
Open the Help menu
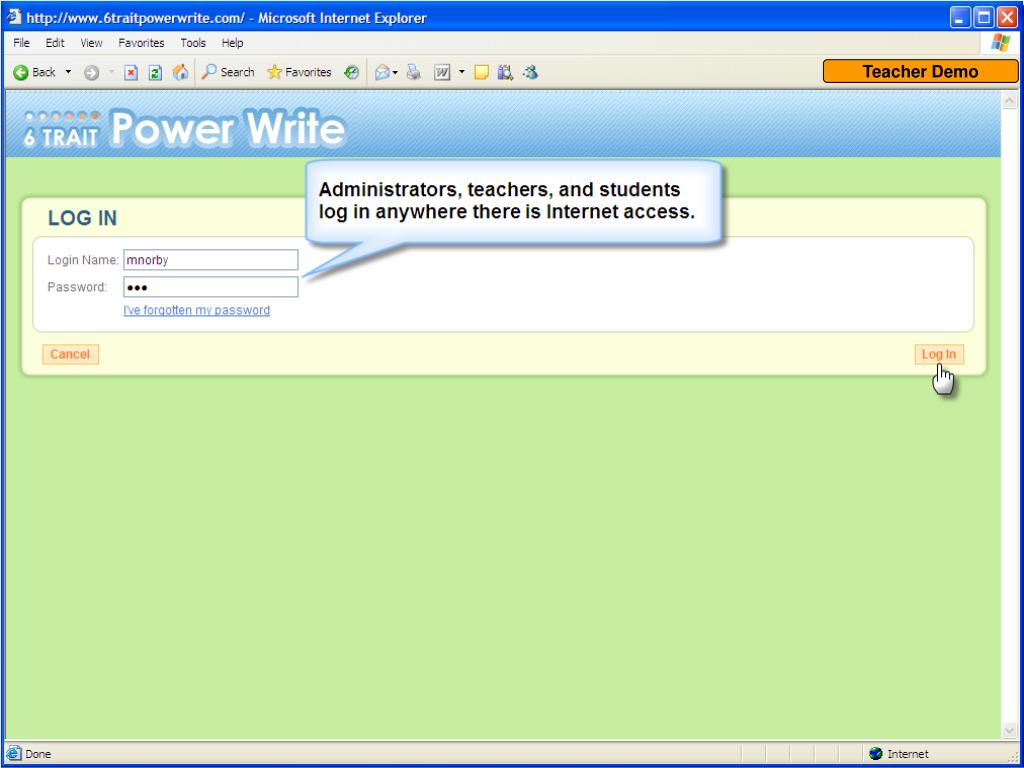pyautogui.click(x=232, y=43)
